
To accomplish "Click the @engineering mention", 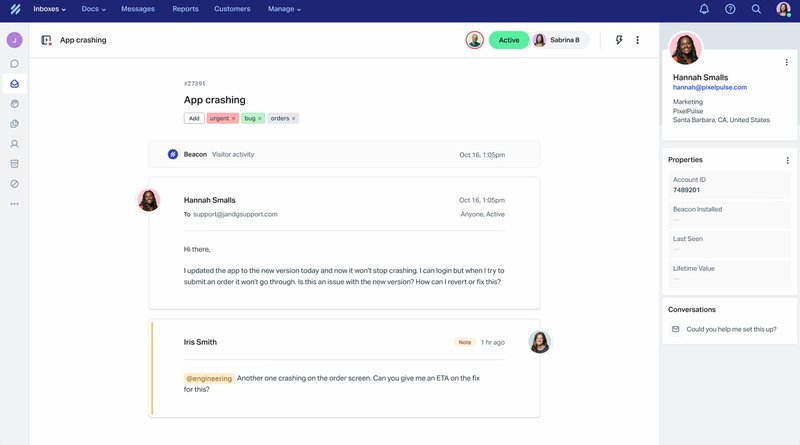I will pos(209,378).
